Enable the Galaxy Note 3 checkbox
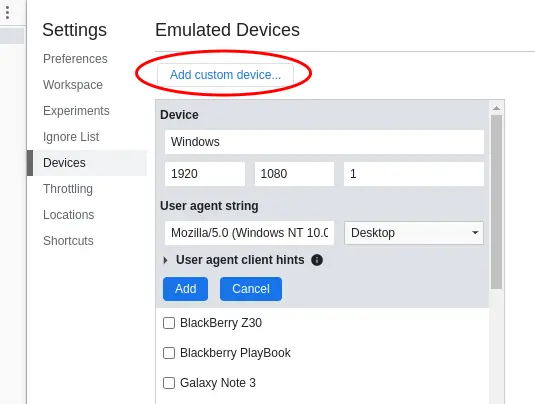Screen dimensions: 535x404 point(169,383)
